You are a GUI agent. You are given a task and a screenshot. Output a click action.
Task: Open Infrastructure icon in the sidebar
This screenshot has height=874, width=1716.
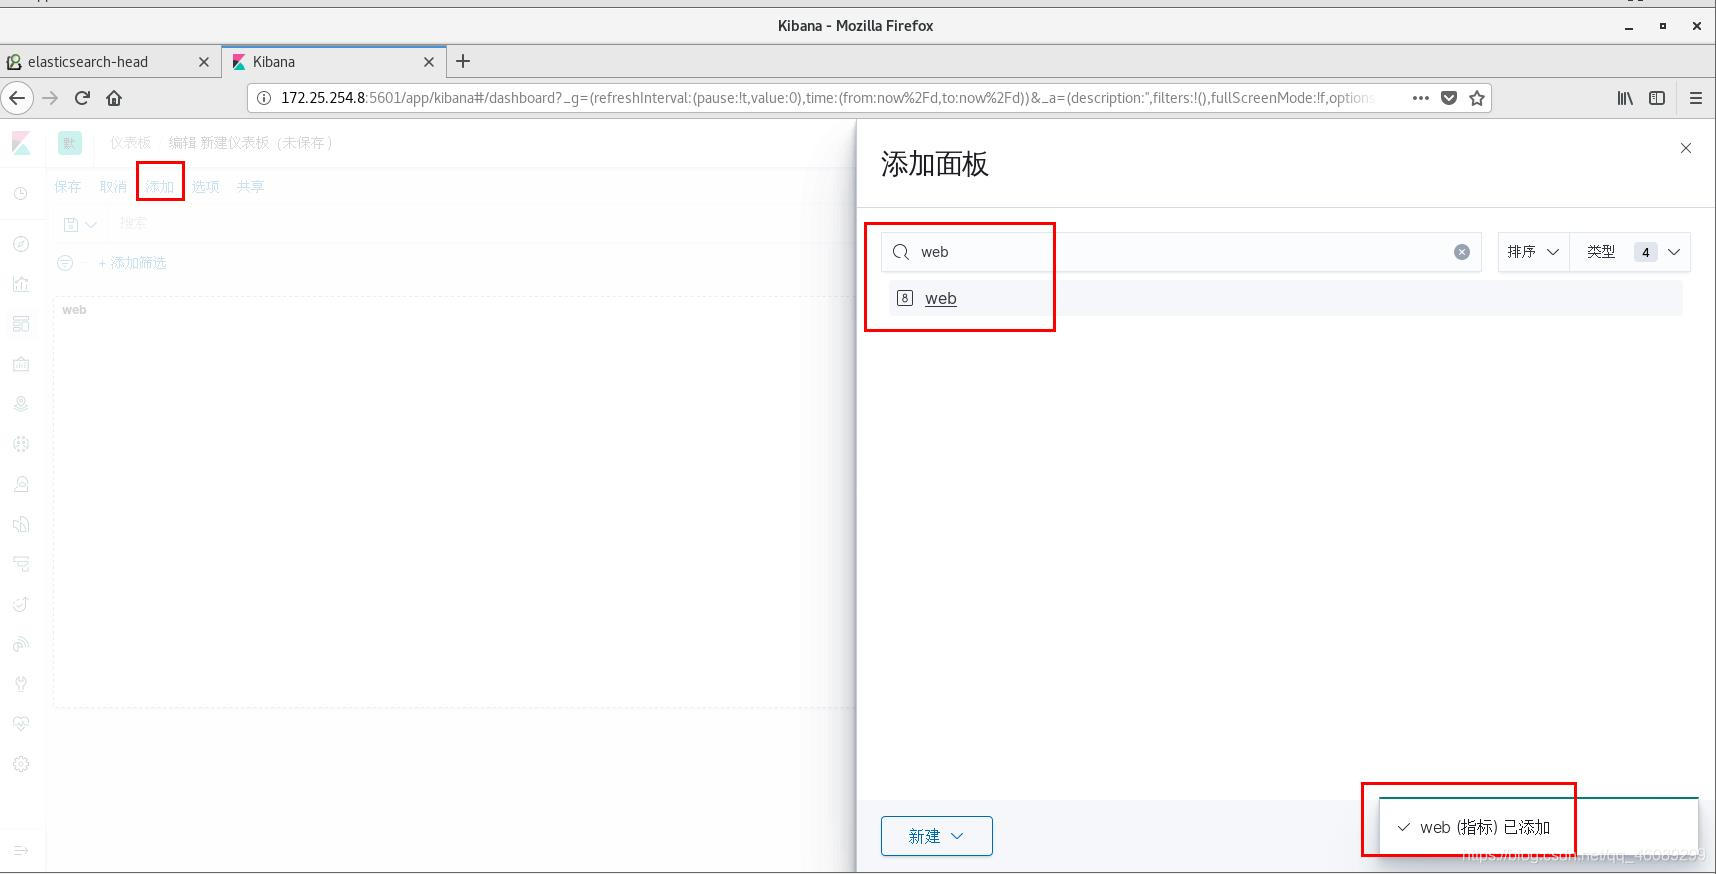(21, 484)
